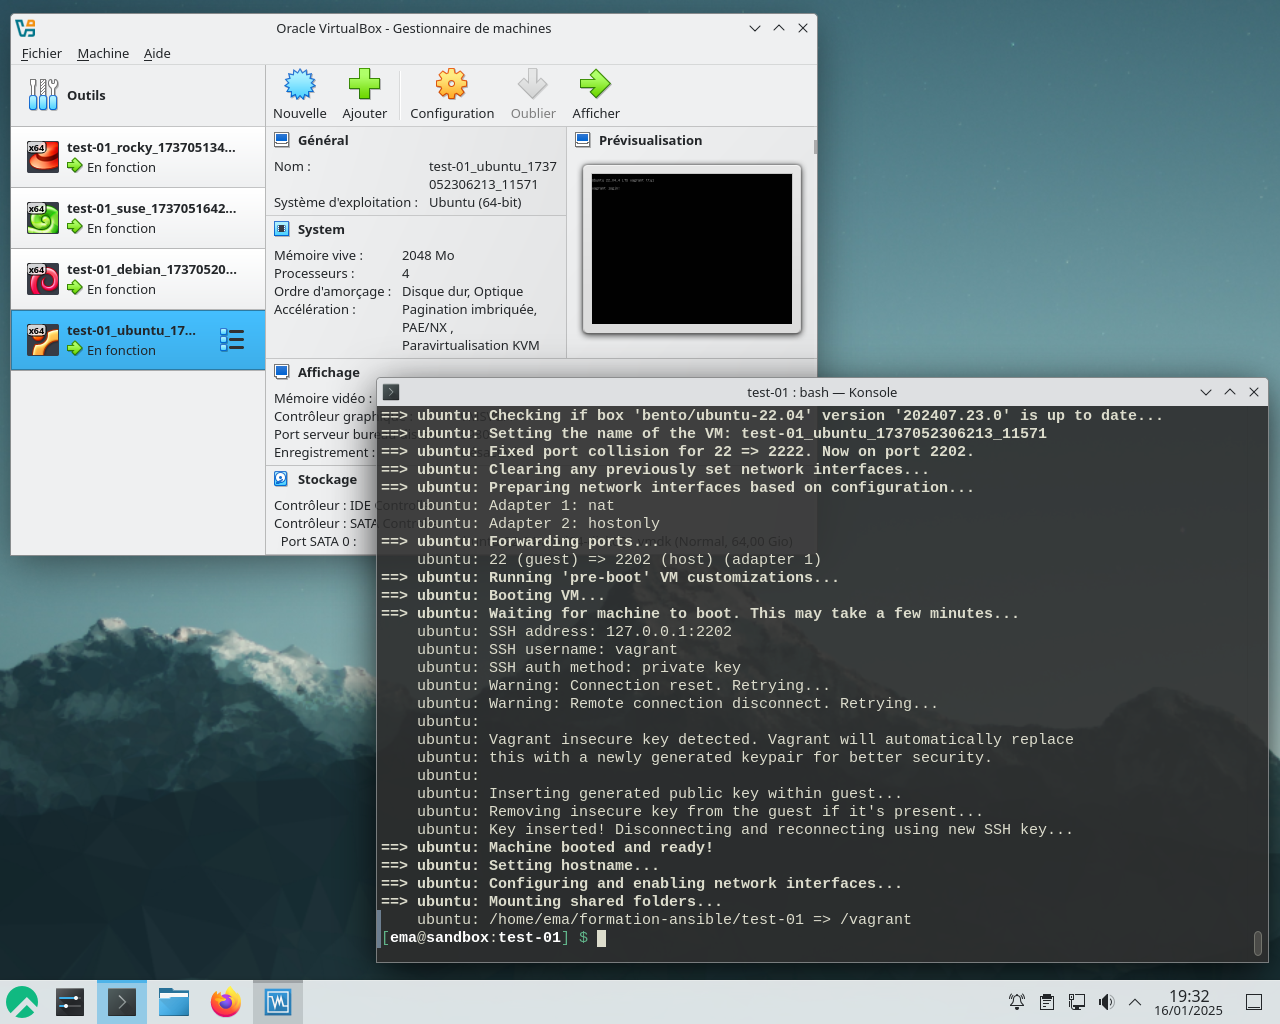The height and width of the screenshot is (1024, 1280).
Task: Open settings using the Configuration gear icon
Action: [x=451, y=94]
